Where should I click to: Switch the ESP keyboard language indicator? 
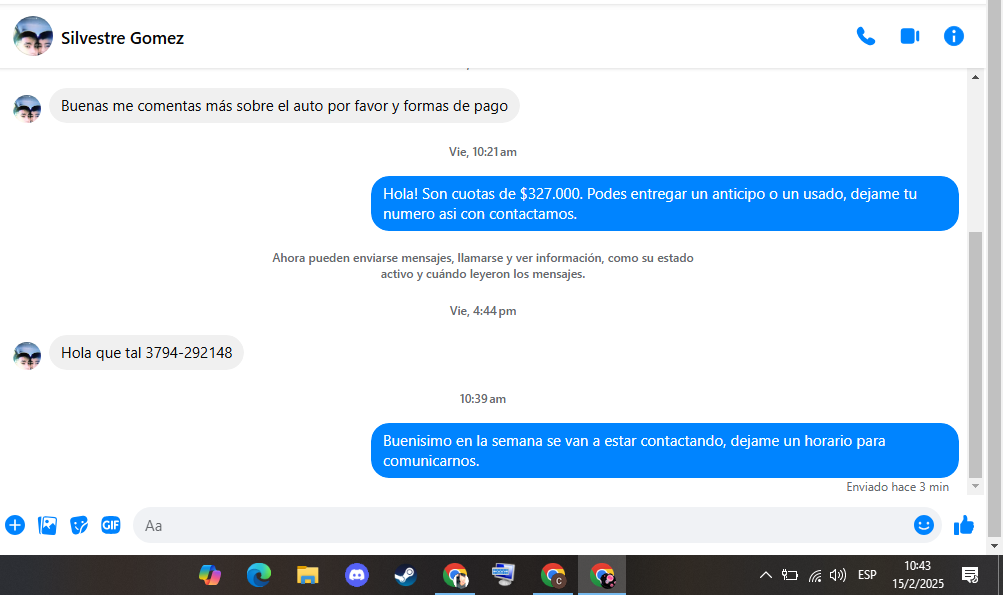point(867,575)
